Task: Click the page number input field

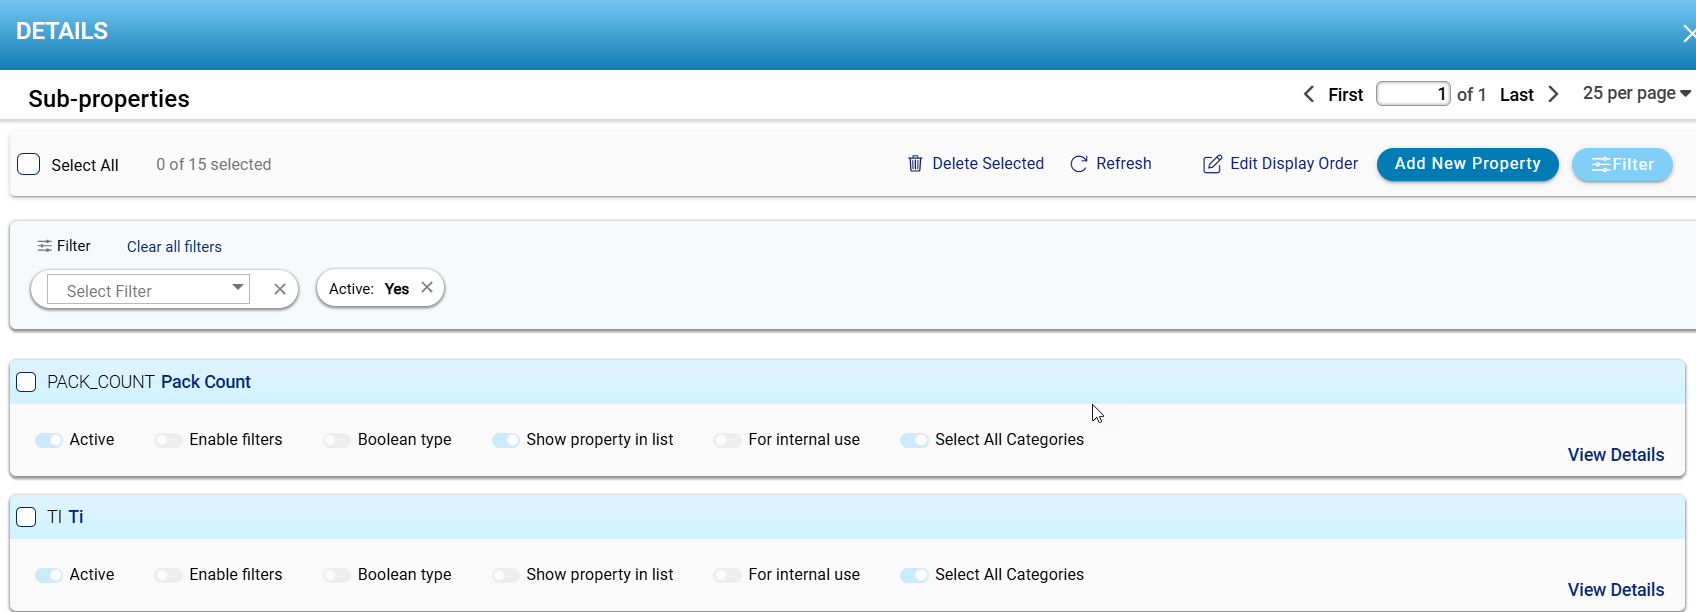Action: pyautogui.click(x=1412, y=94)
